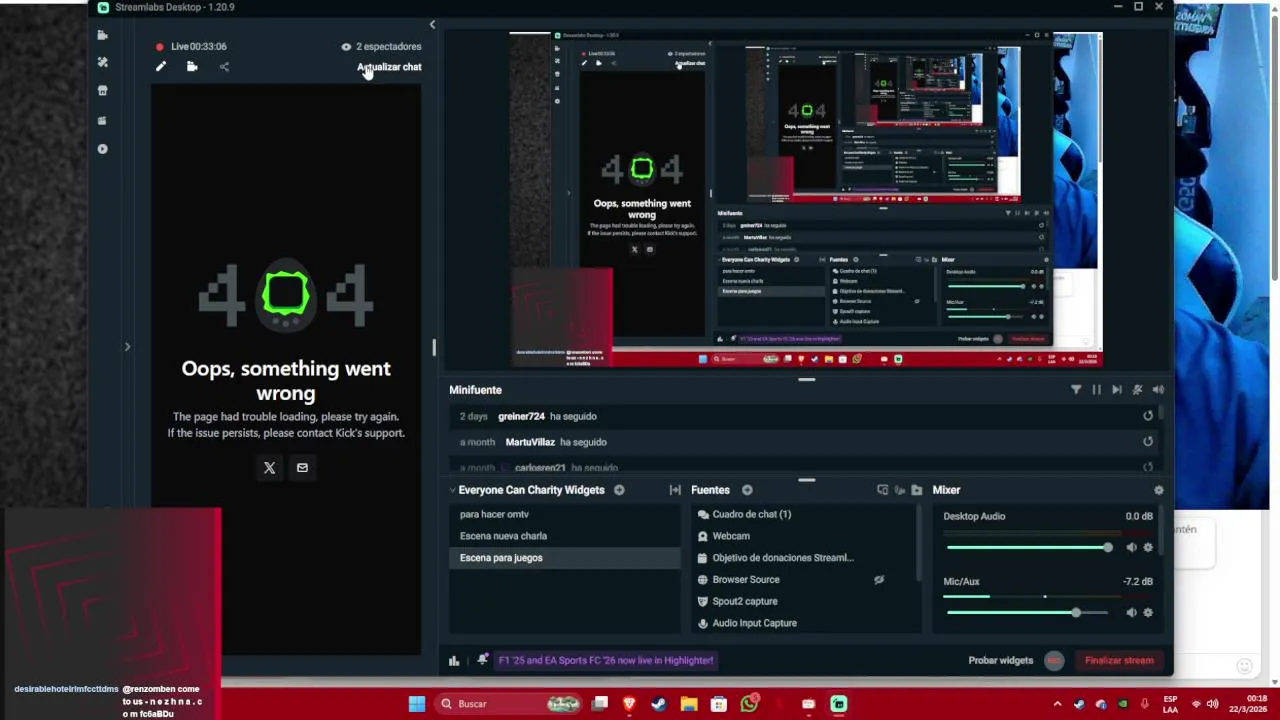Viewport: 1280px width, 720px height.
Task: Pause the Minifuente alert queue
Action: pyautogui.click(x=1096, y=390)
